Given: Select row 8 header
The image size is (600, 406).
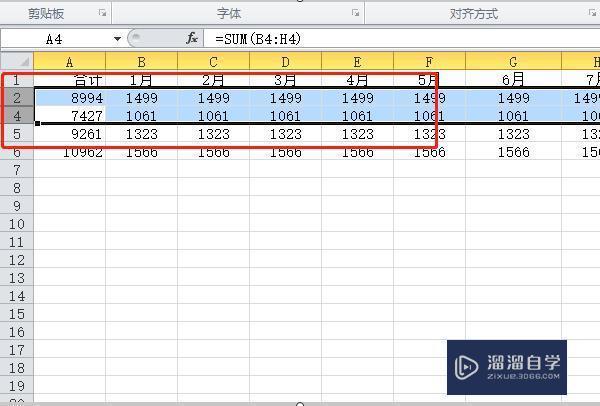Looking at the screenshot, I should 17,188.
